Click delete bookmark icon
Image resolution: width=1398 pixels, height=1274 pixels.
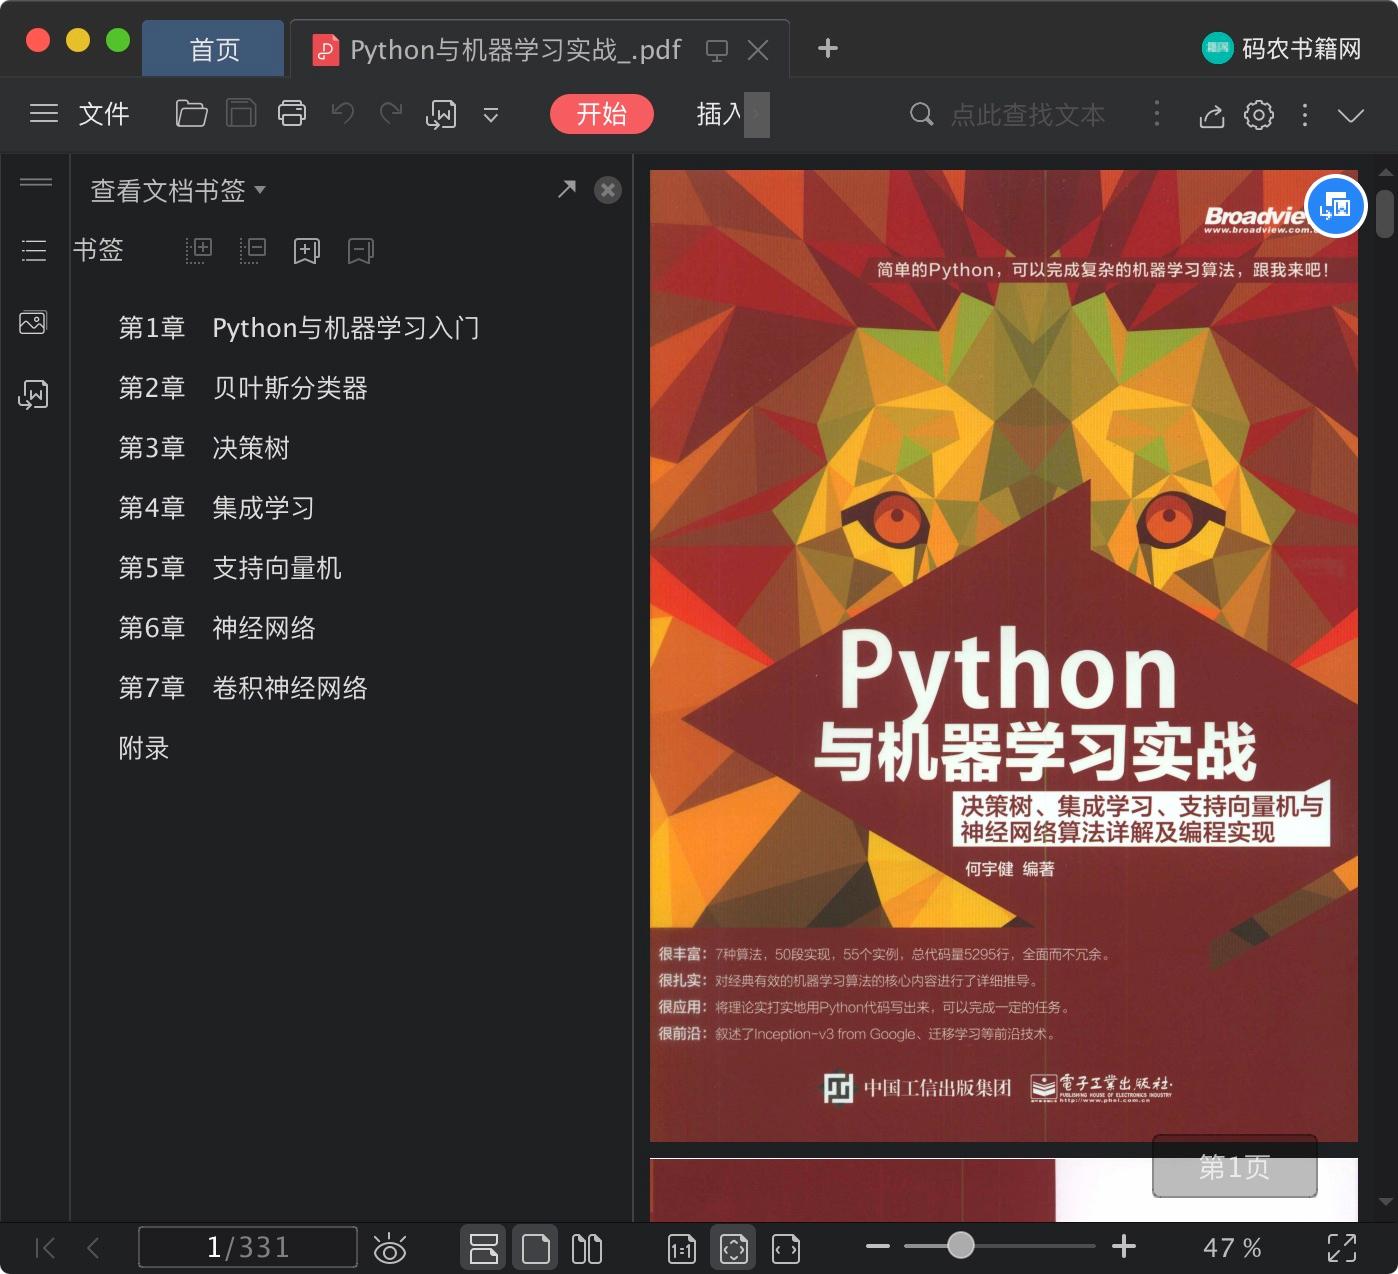[361, 251]
